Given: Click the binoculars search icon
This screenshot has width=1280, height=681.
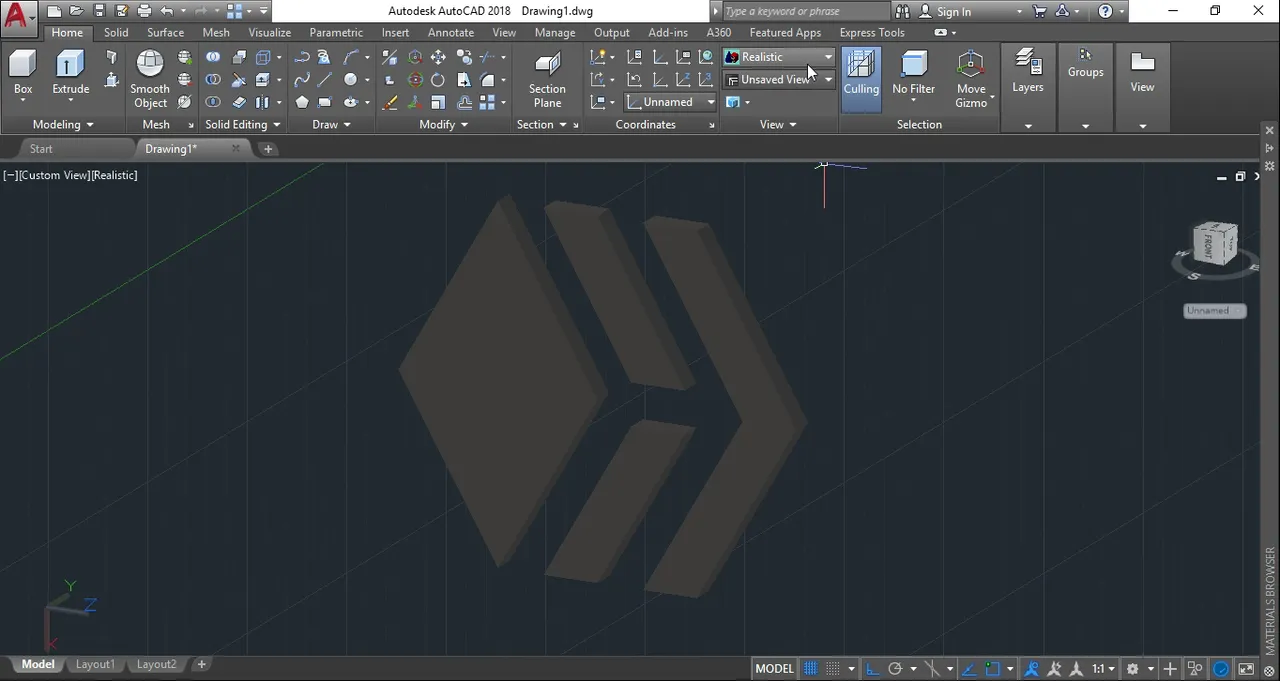Looking at the screenshot, I should click(x=903, y=11).
